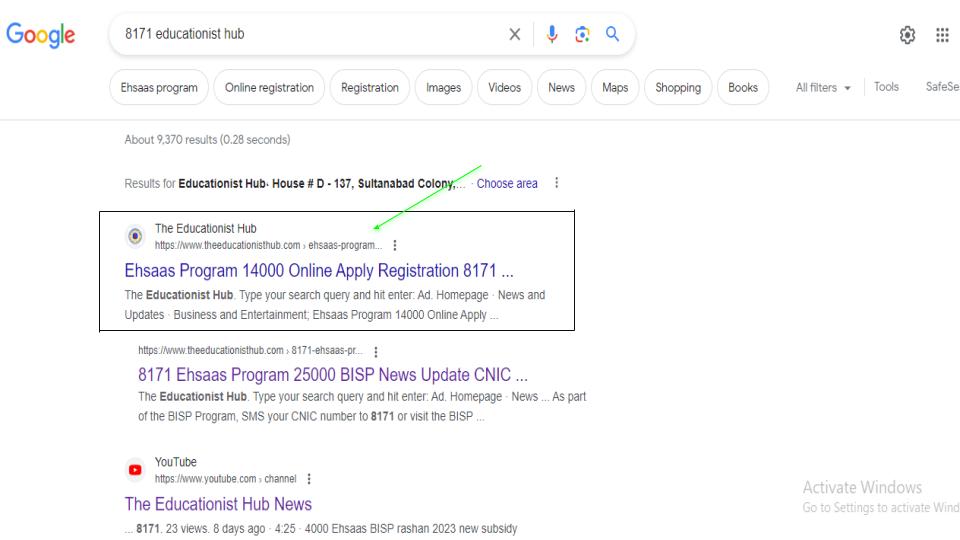
Task: Open Google Lens image search icon
Action: click(583, 35)
